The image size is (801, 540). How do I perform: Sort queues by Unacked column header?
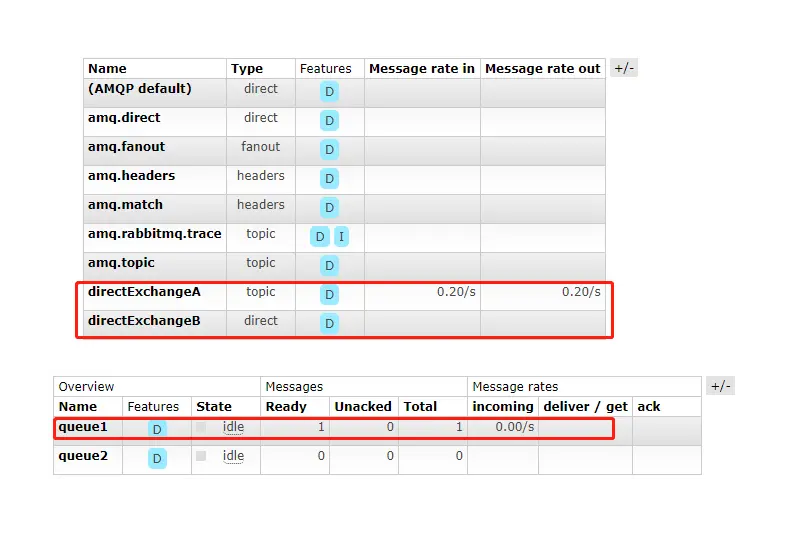[363, 407]
